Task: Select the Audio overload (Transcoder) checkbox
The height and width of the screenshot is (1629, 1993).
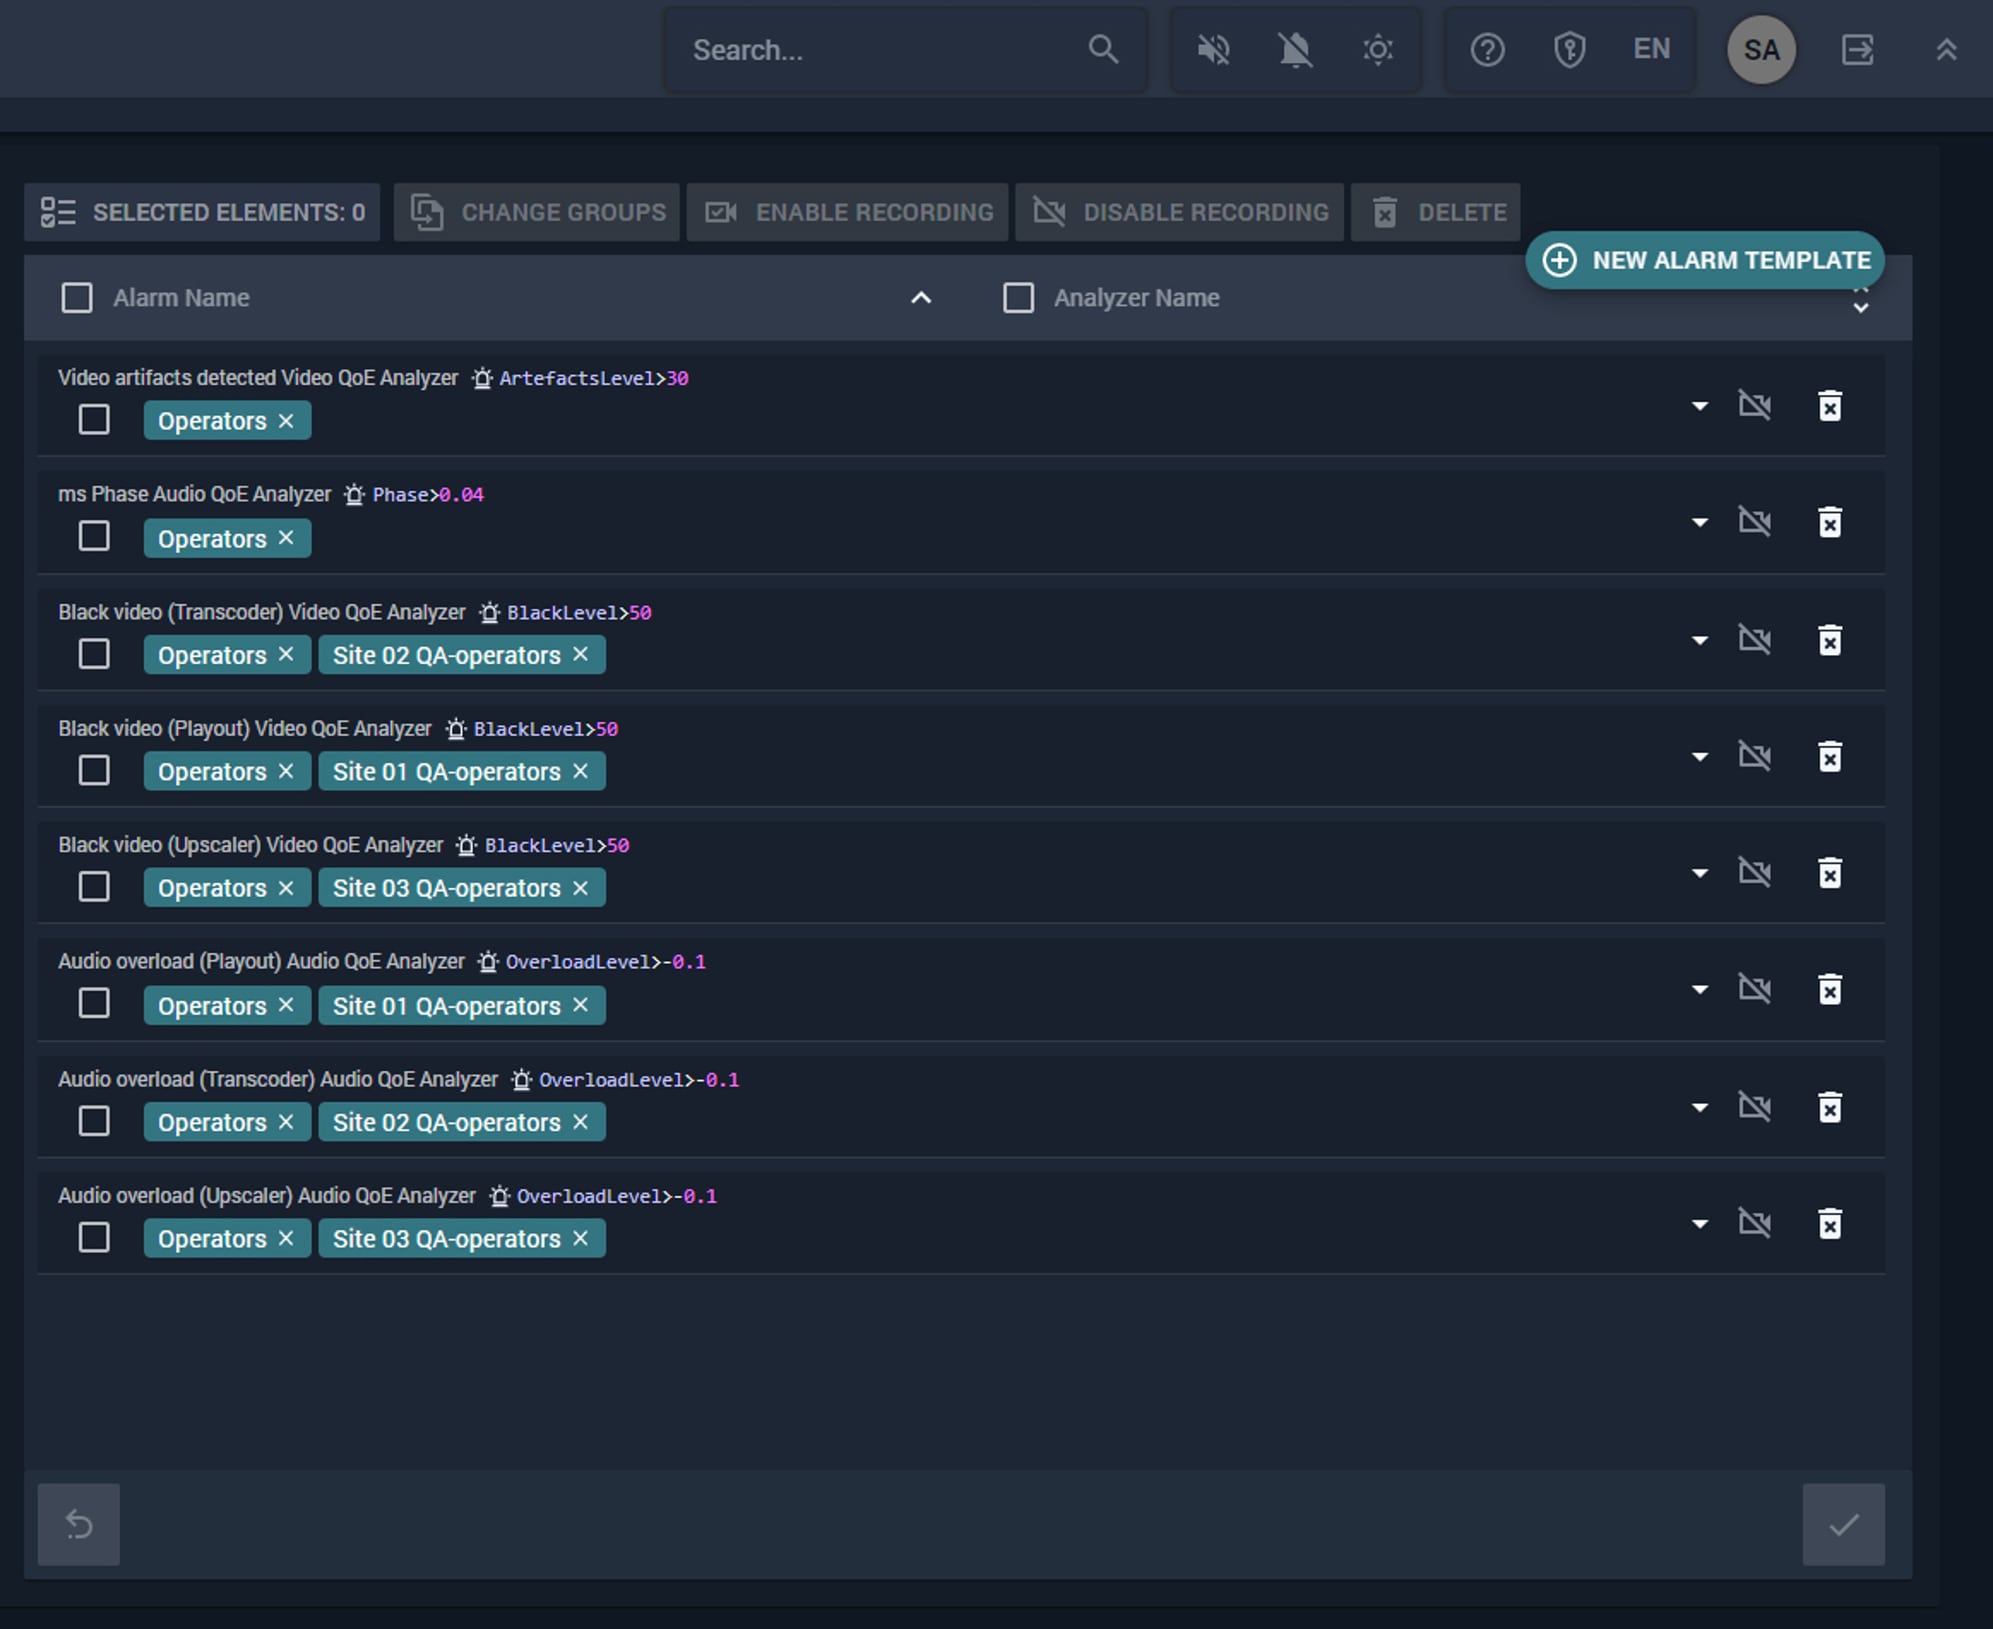Action: pyautogui.click(x=94, y=1122)
